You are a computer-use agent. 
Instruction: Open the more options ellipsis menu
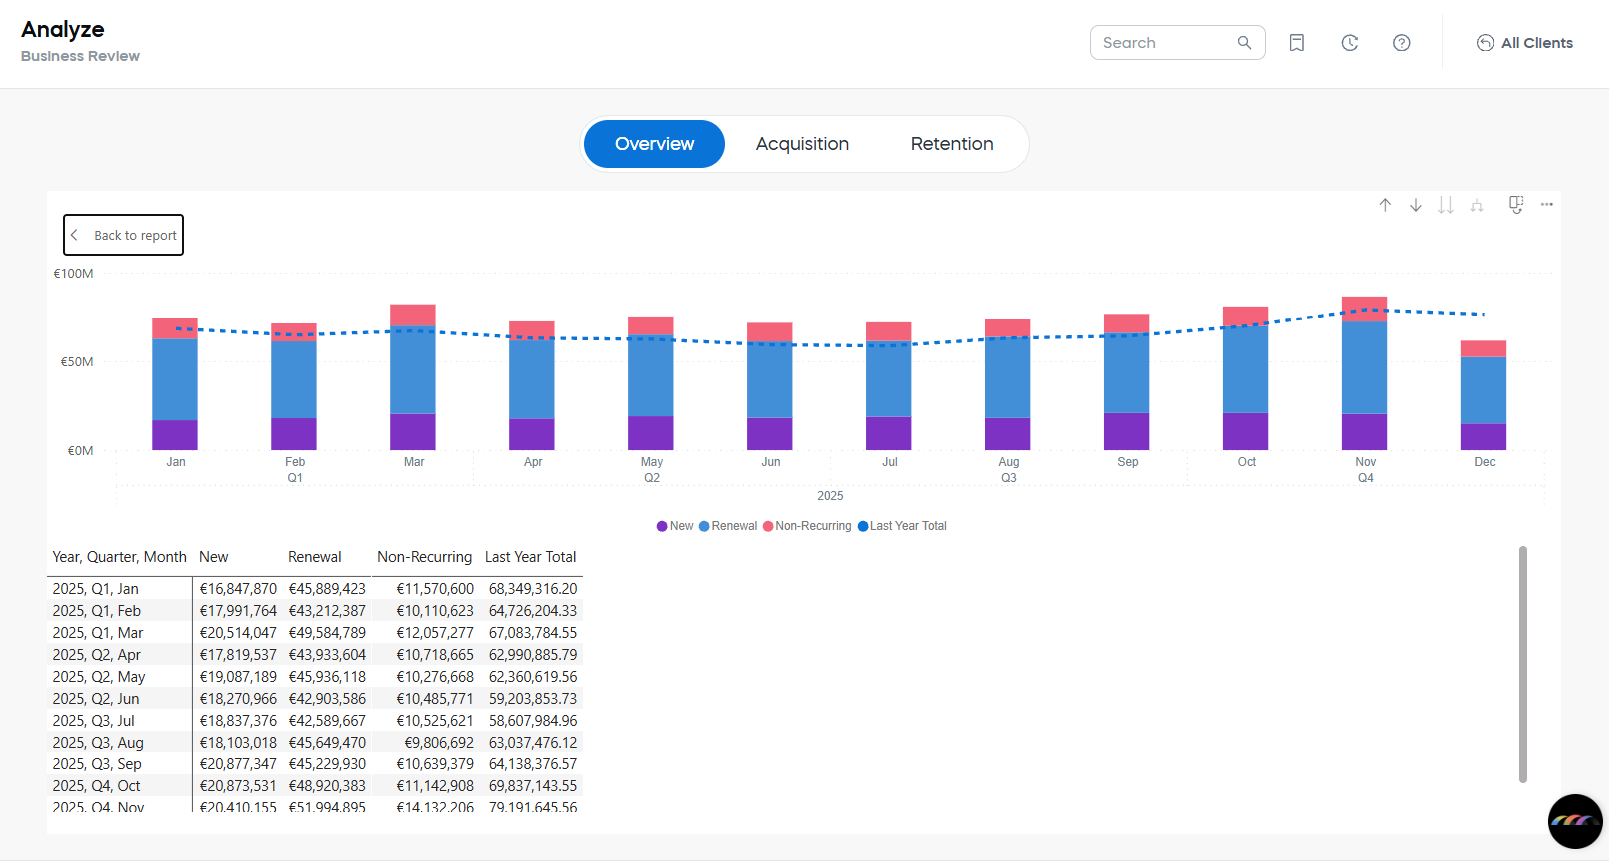point(1547,205)
